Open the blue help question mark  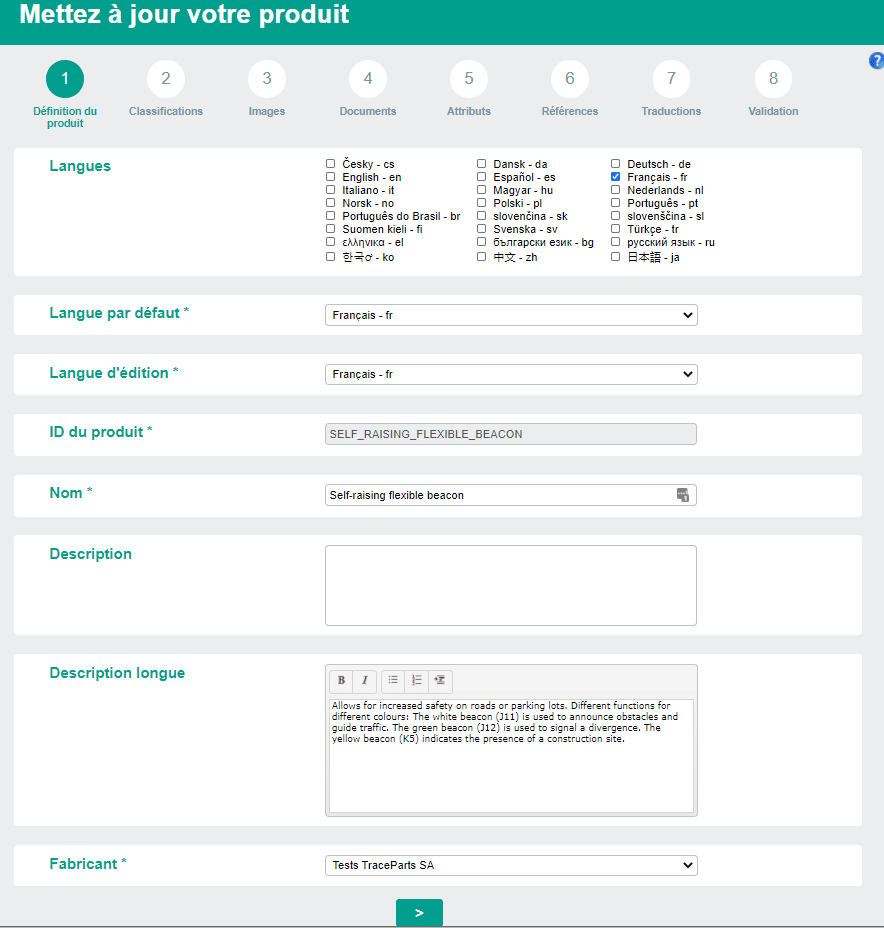(x=876, y=61)
